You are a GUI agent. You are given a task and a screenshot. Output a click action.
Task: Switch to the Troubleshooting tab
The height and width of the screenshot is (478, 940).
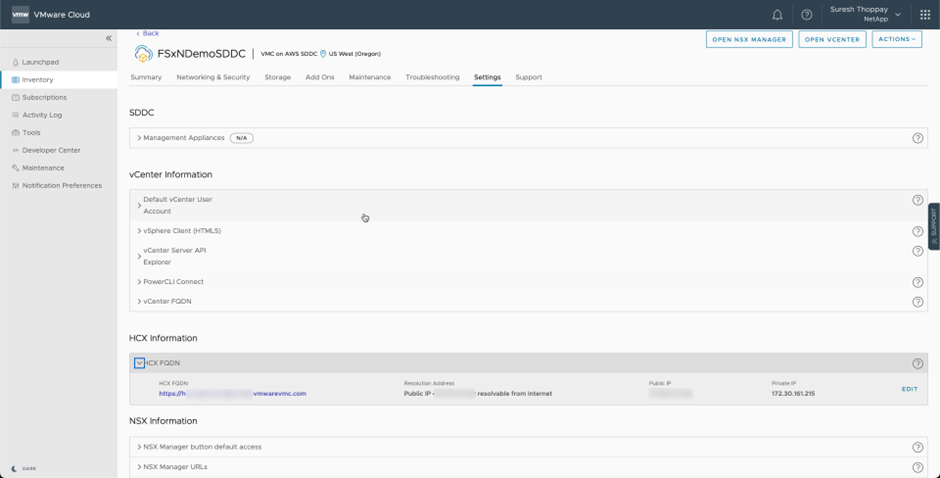pyautogui.click(x=432, y=77)
